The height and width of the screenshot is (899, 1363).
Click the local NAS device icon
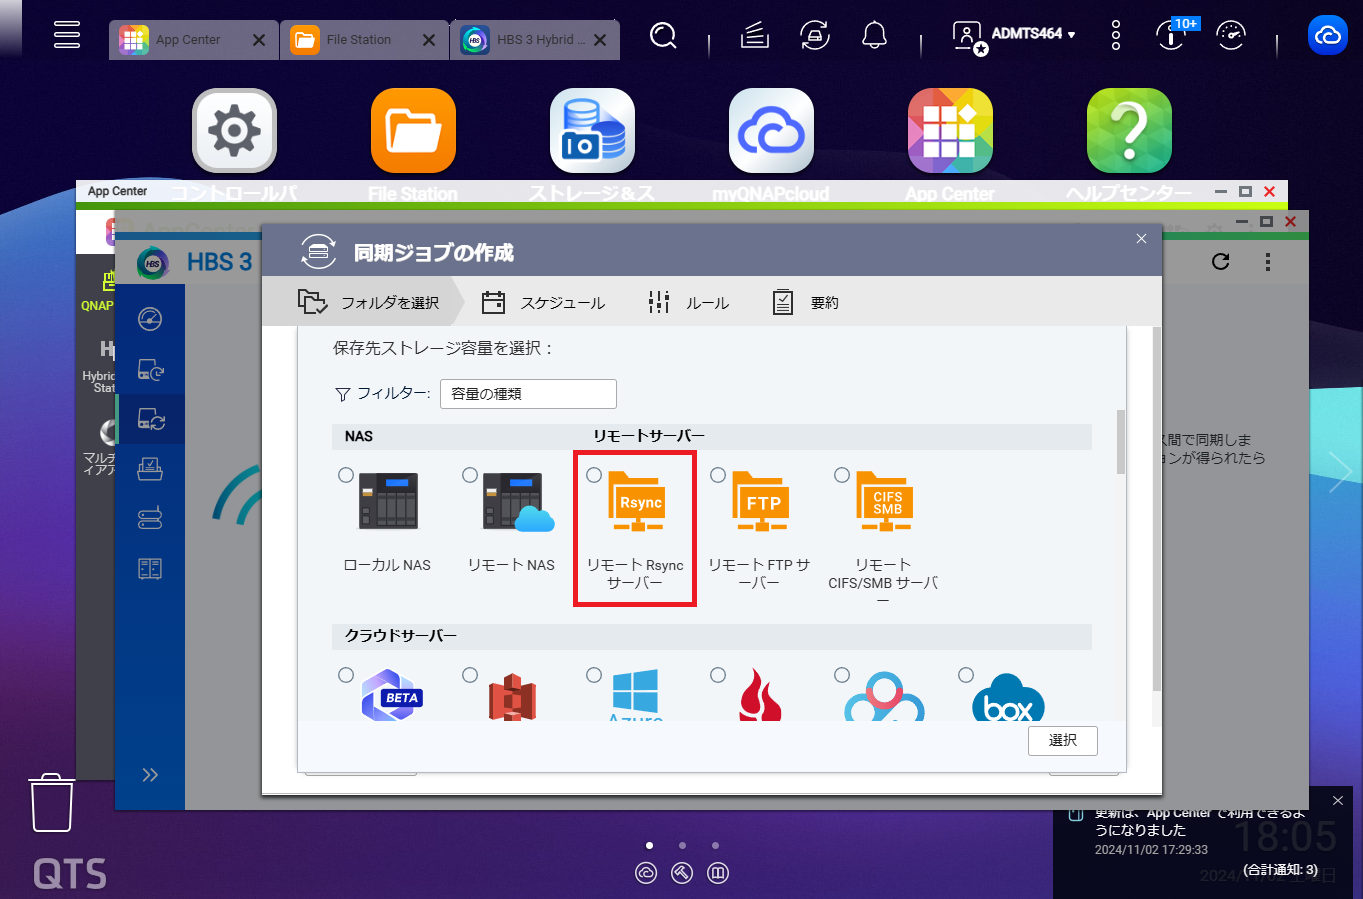[x=389, y=501]
